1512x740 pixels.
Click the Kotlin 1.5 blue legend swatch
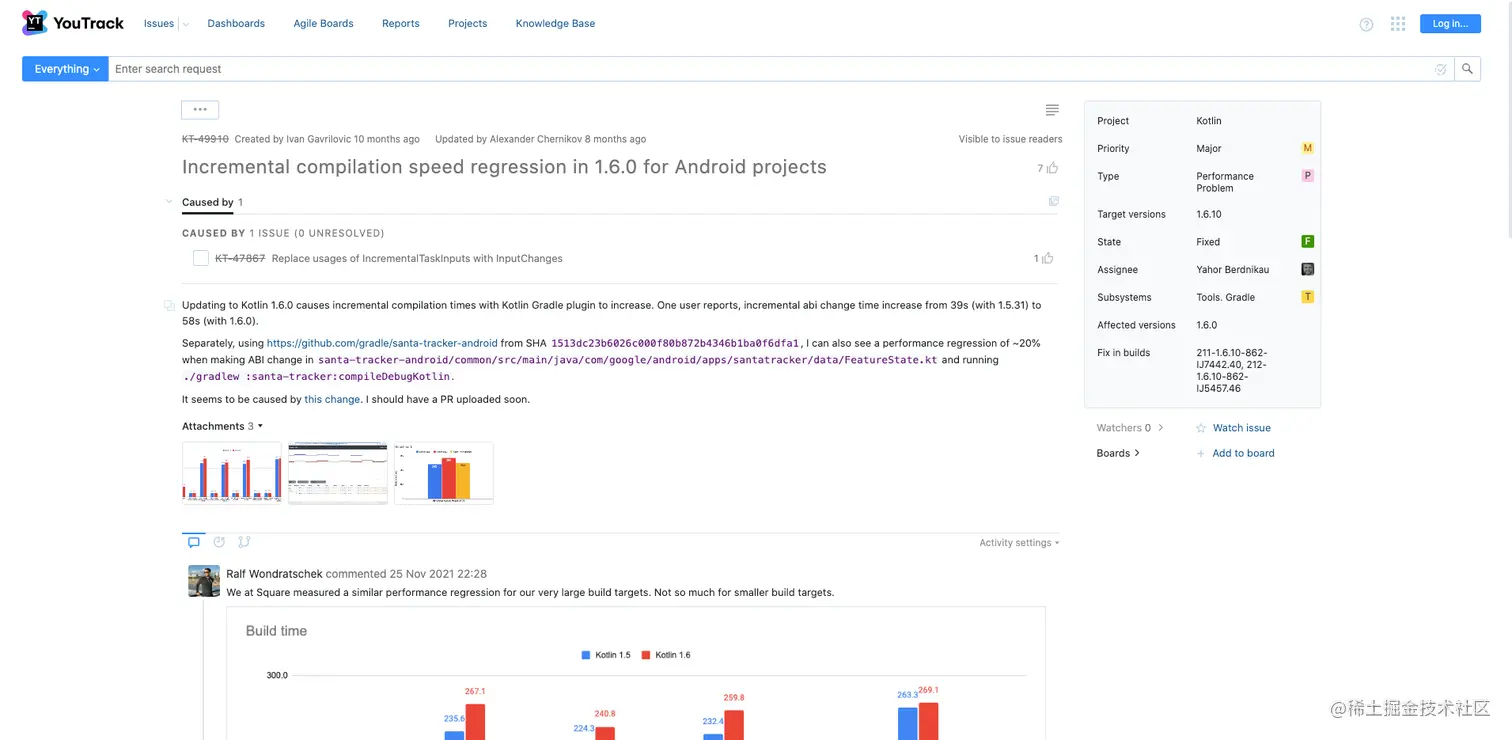(586, 655)
